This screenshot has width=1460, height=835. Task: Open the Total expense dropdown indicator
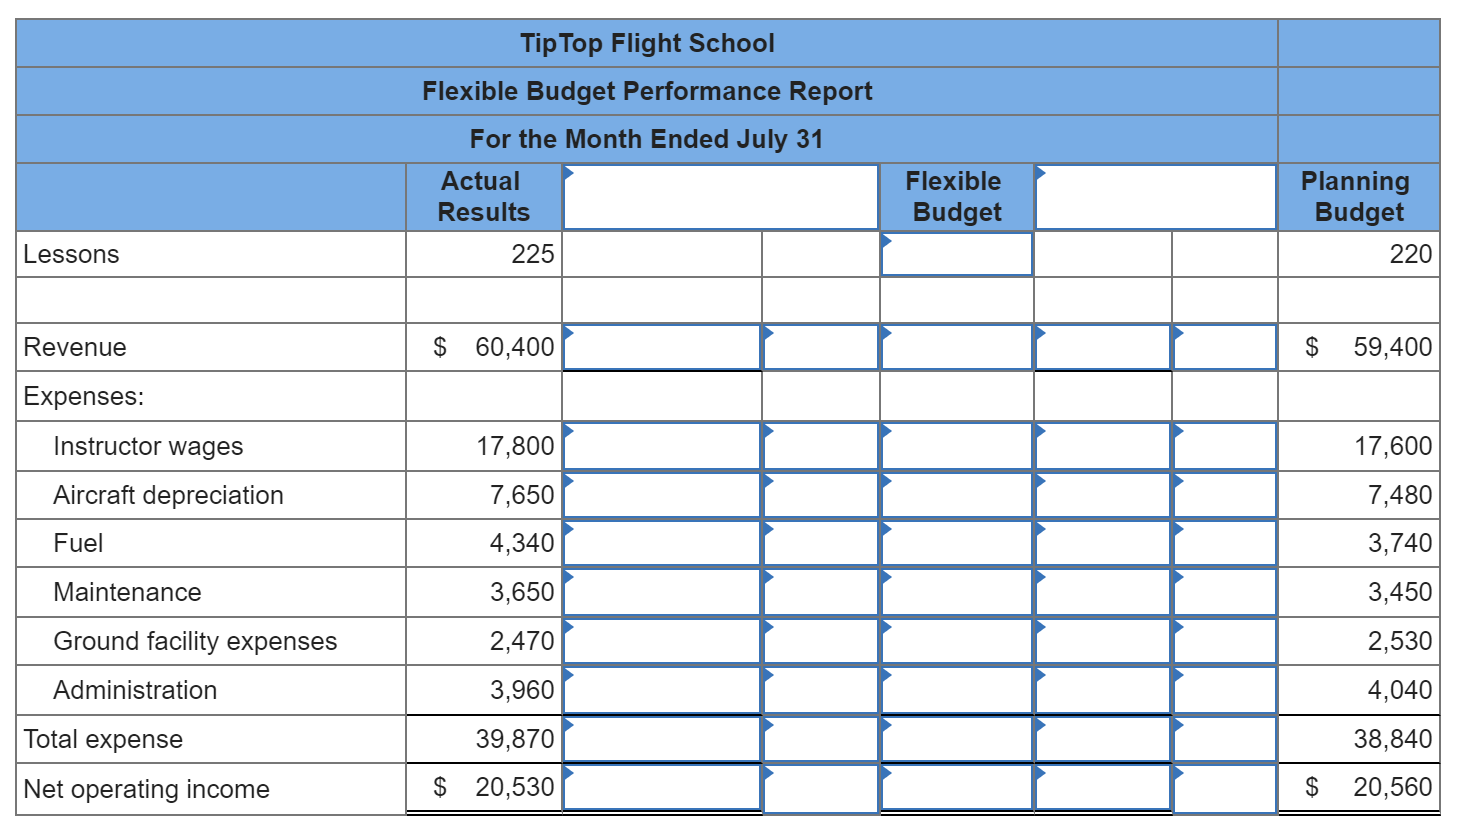[566, 726]
